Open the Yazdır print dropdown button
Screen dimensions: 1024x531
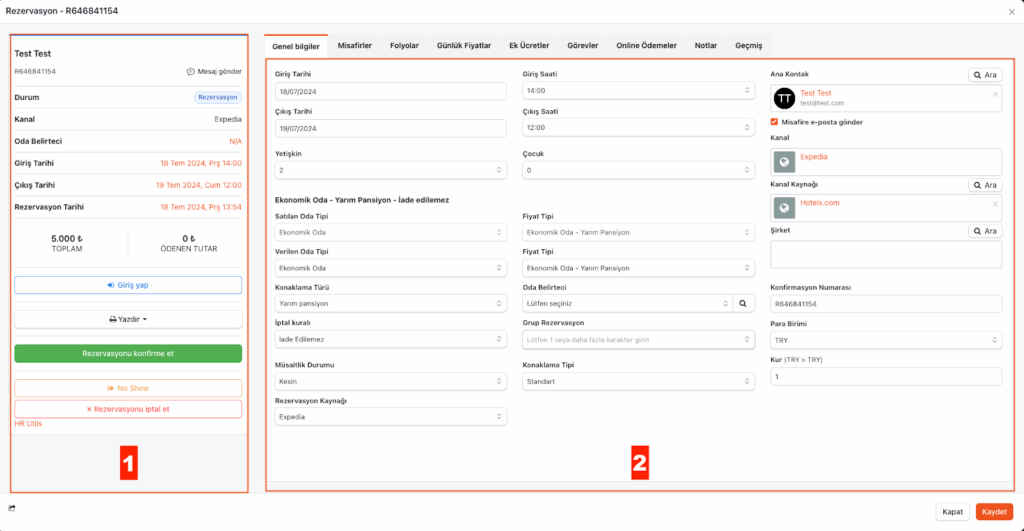click(x=128, y=319)
